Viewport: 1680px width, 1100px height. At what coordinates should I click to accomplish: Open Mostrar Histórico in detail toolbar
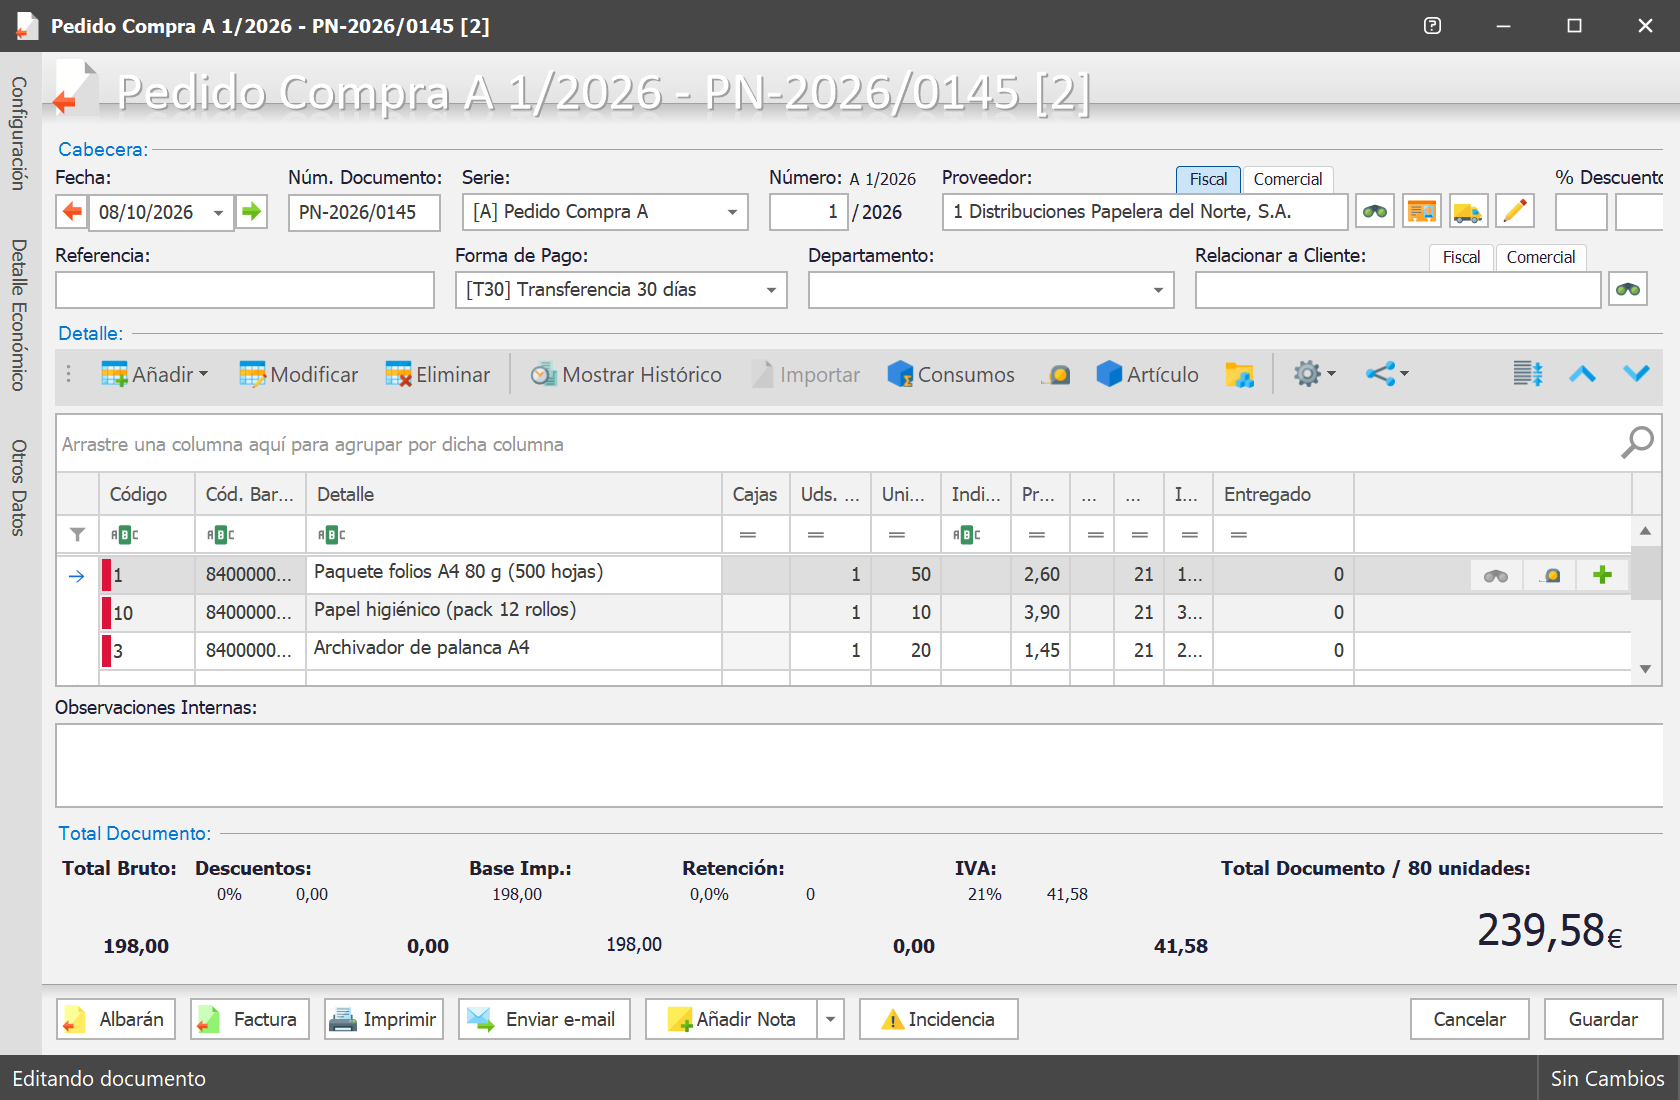pos(626,375)
